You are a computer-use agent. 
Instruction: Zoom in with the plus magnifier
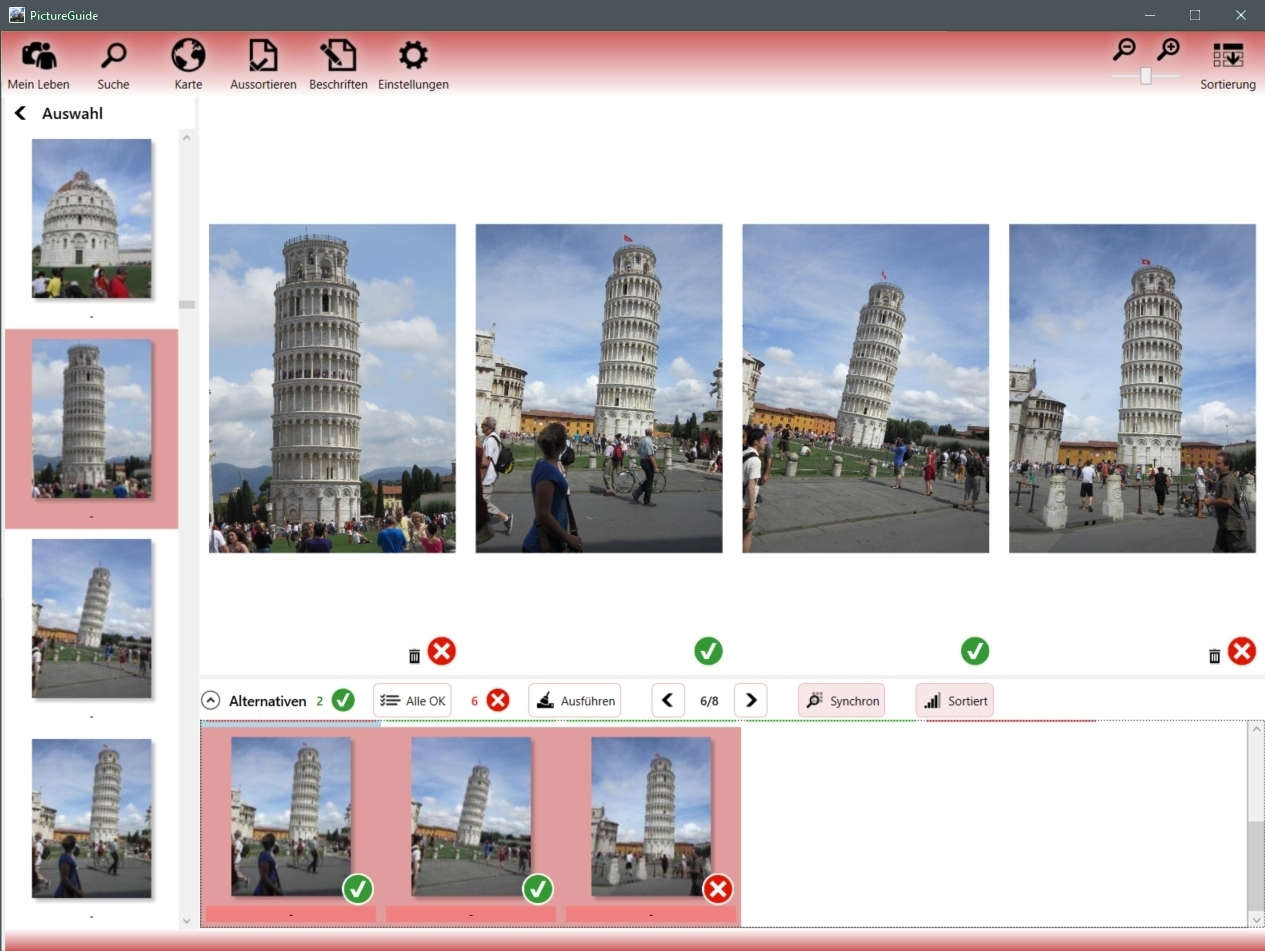(1168, 49)
